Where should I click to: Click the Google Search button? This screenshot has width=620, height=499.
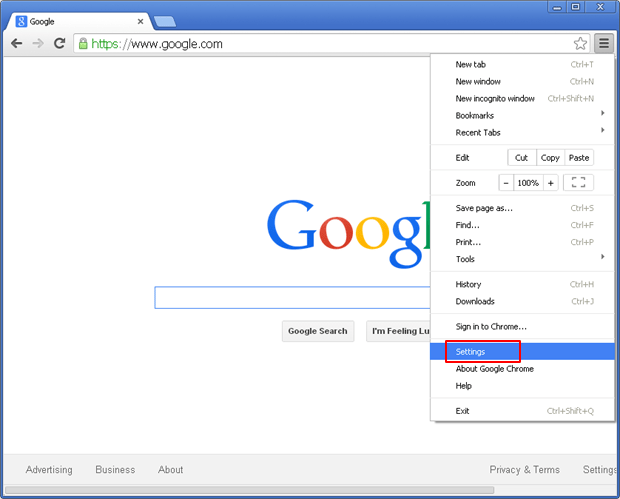(x=318, y=331)
